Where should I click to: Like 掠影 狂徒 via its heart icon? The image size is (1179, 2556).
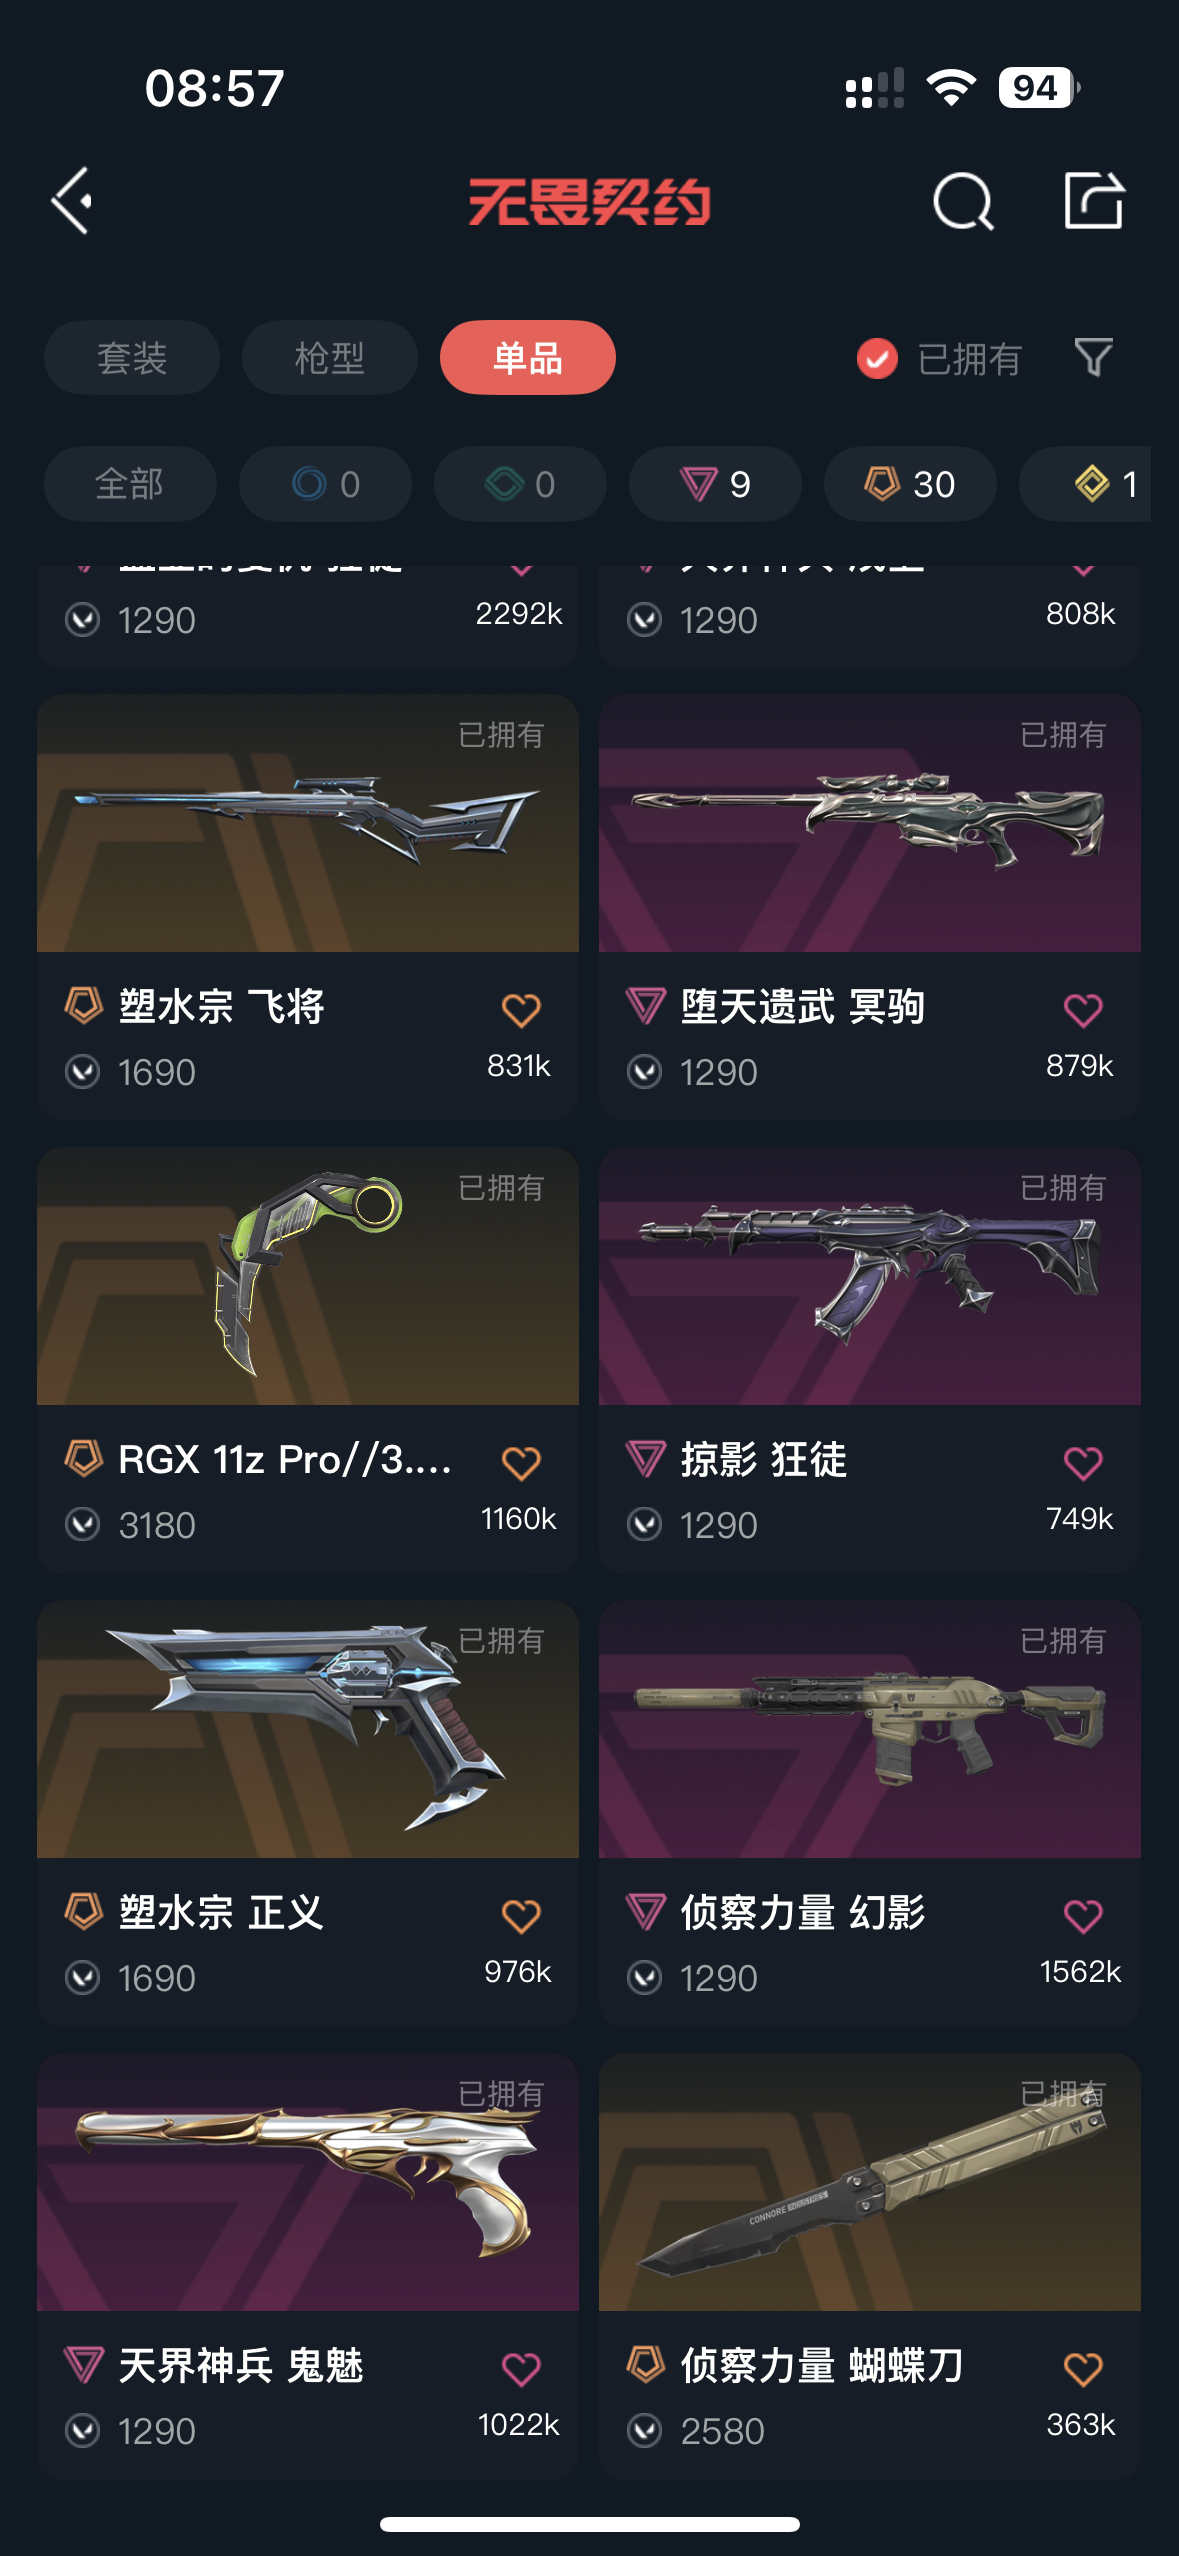tap(1083, 1463)
